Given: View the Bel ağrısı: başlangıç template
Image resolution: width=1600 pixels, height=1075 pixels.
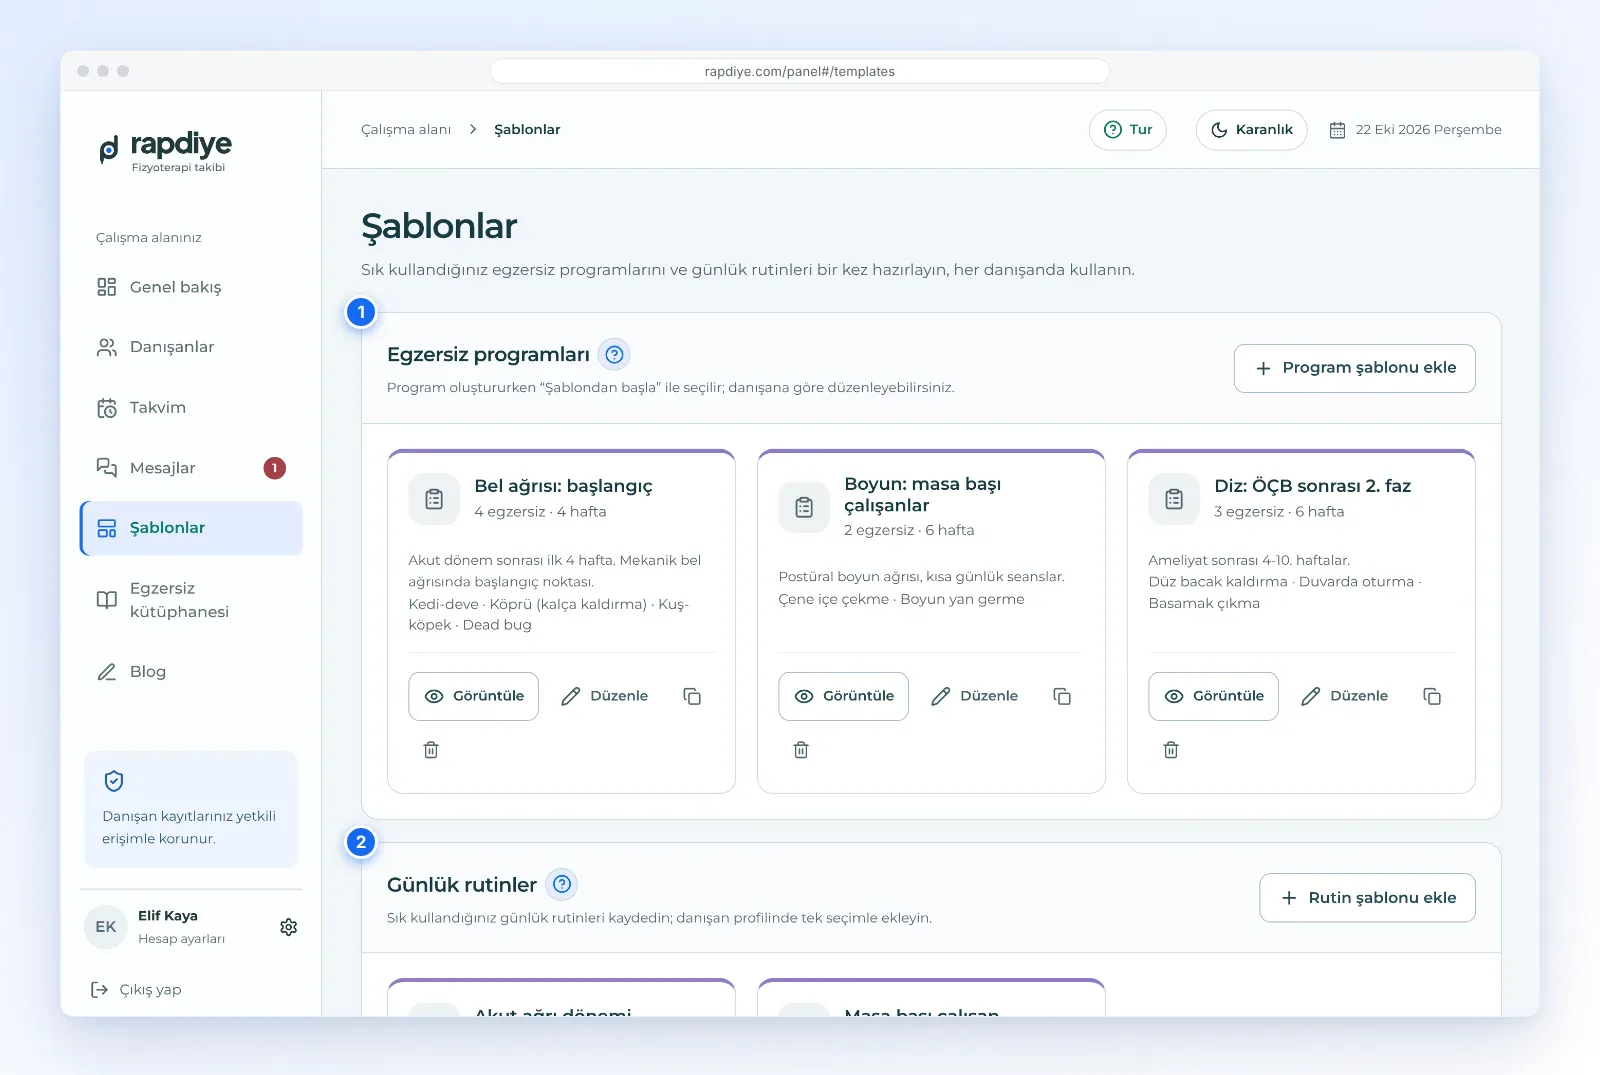Looking at the screenshot, I should point(473,696).
